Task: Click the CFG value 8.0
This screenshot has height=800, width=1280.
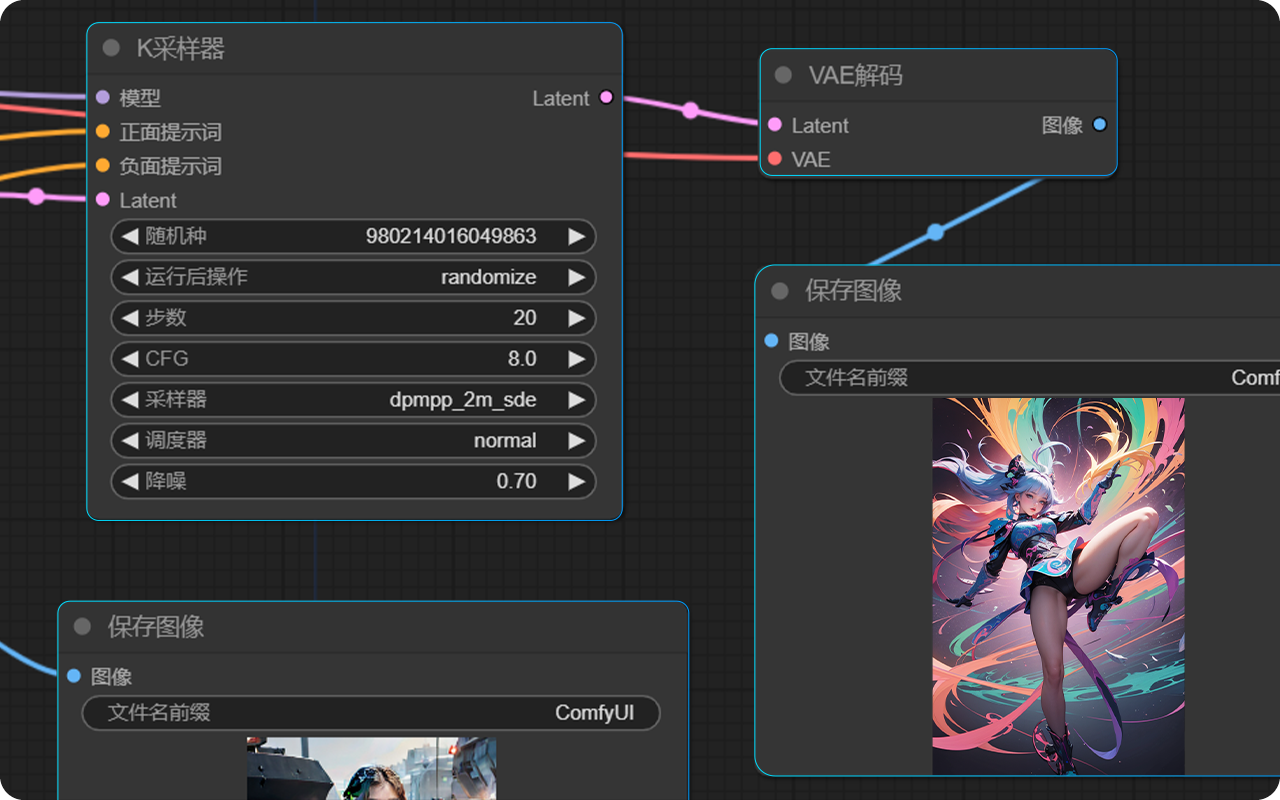Action: click(522, 358)
